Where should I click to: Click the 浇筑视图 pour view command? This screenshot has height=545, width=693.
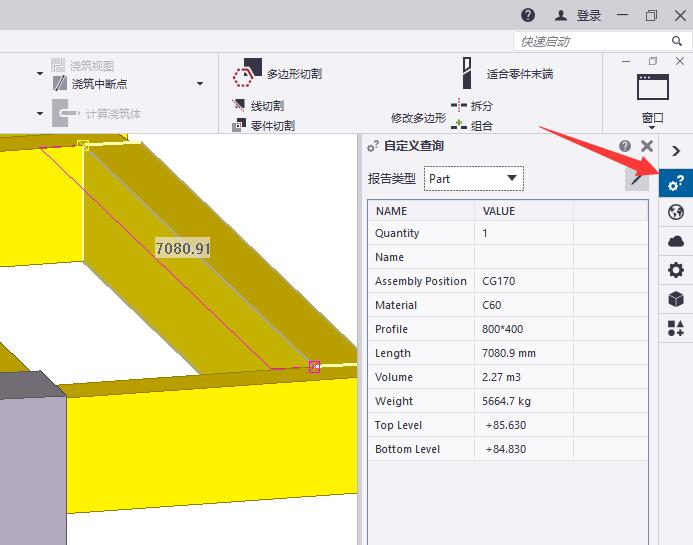pos(83,65)
